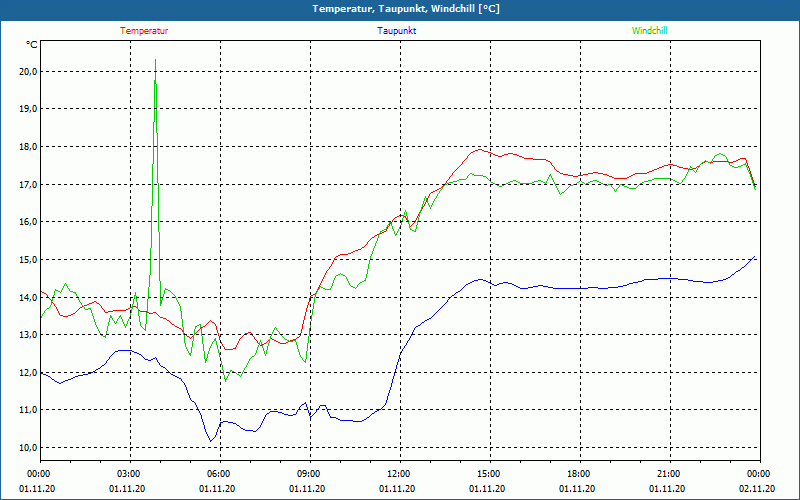800x500 pixels.
Task: Select the '15:00' time label
Action: tap(488, 473)
